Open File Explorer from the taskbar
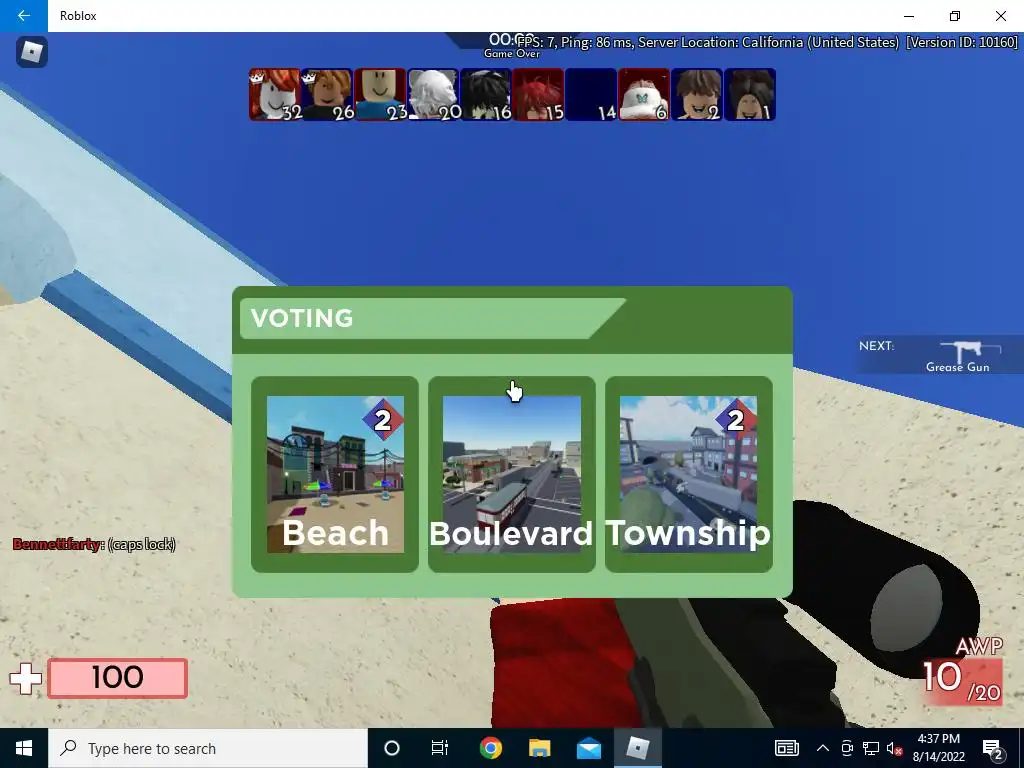 (x=539, y=748)
